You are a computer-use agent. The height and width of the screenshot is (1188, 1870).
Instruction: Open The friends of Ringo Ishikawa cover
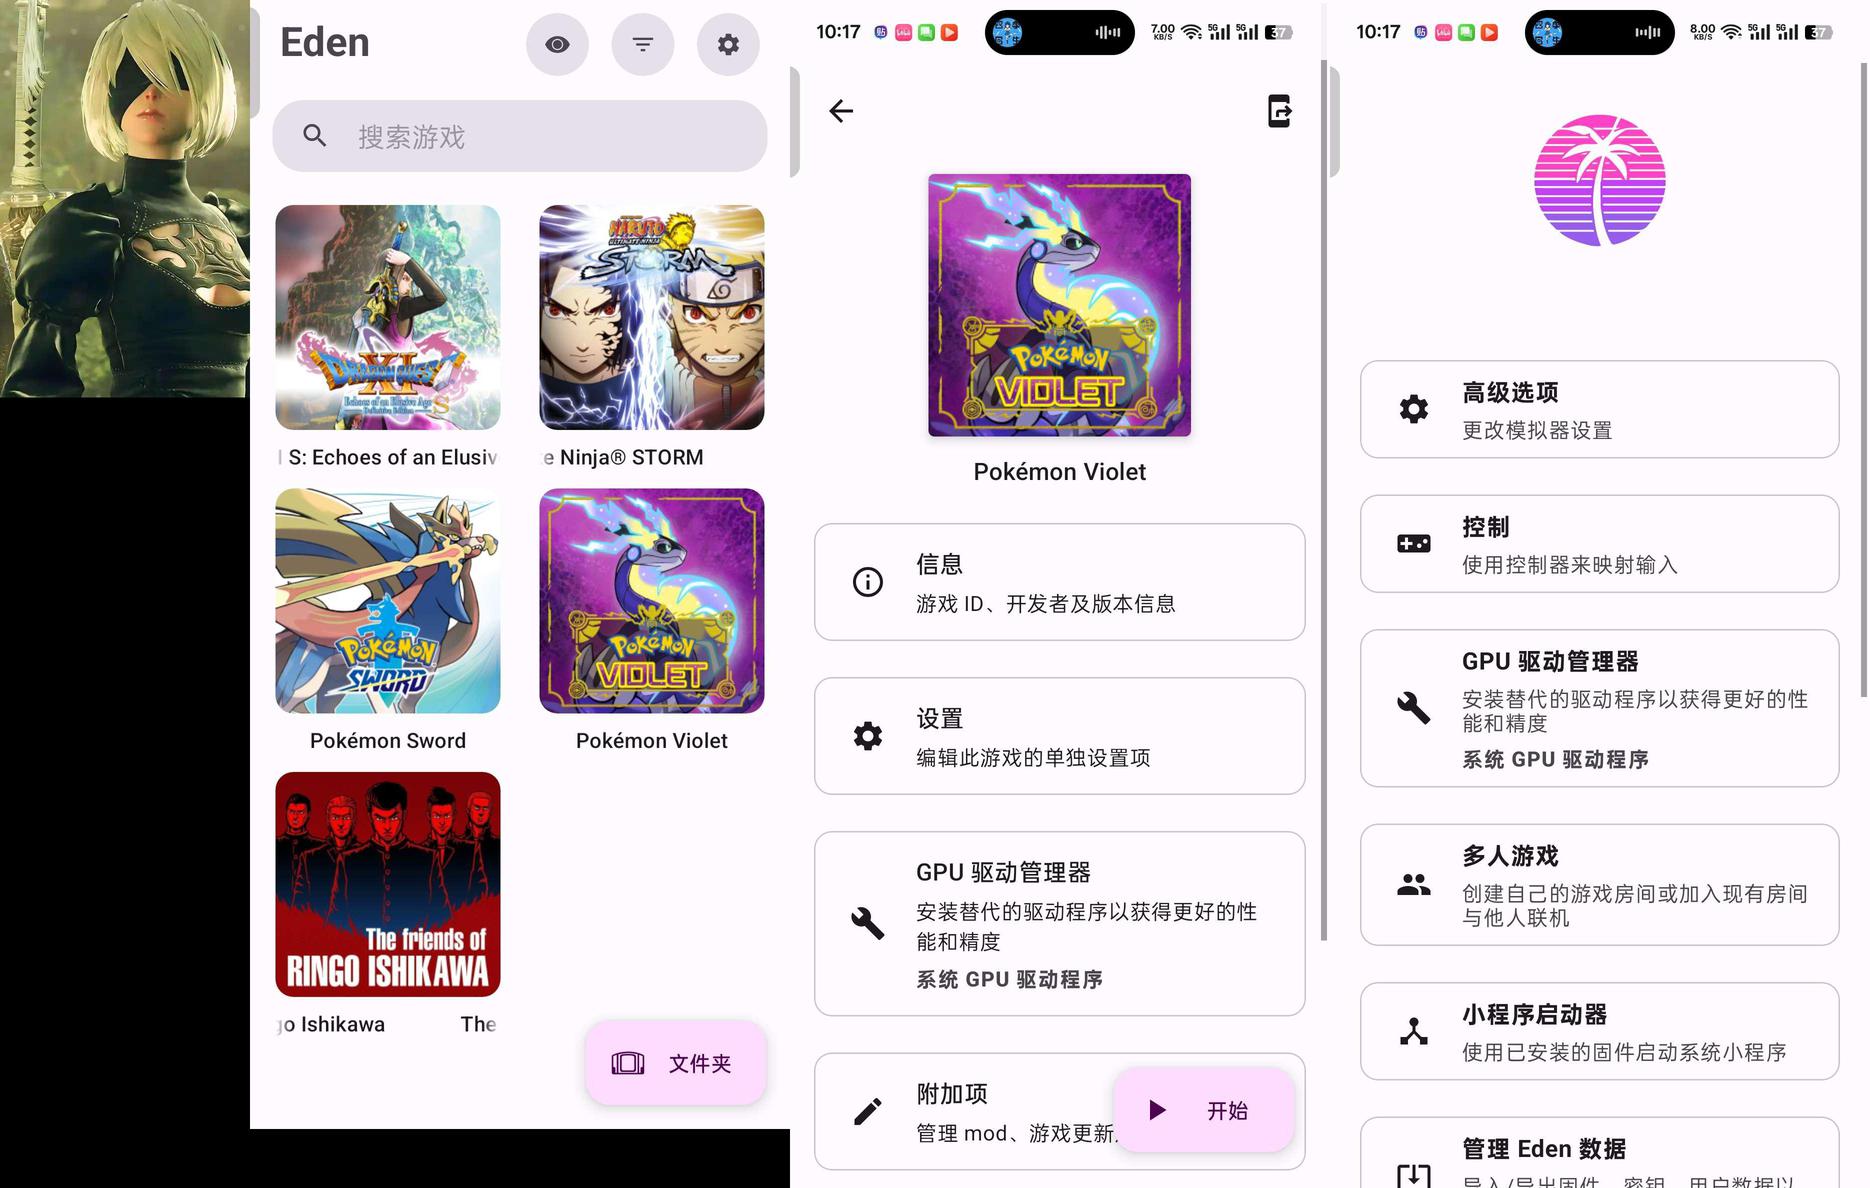tap(388, 884)
